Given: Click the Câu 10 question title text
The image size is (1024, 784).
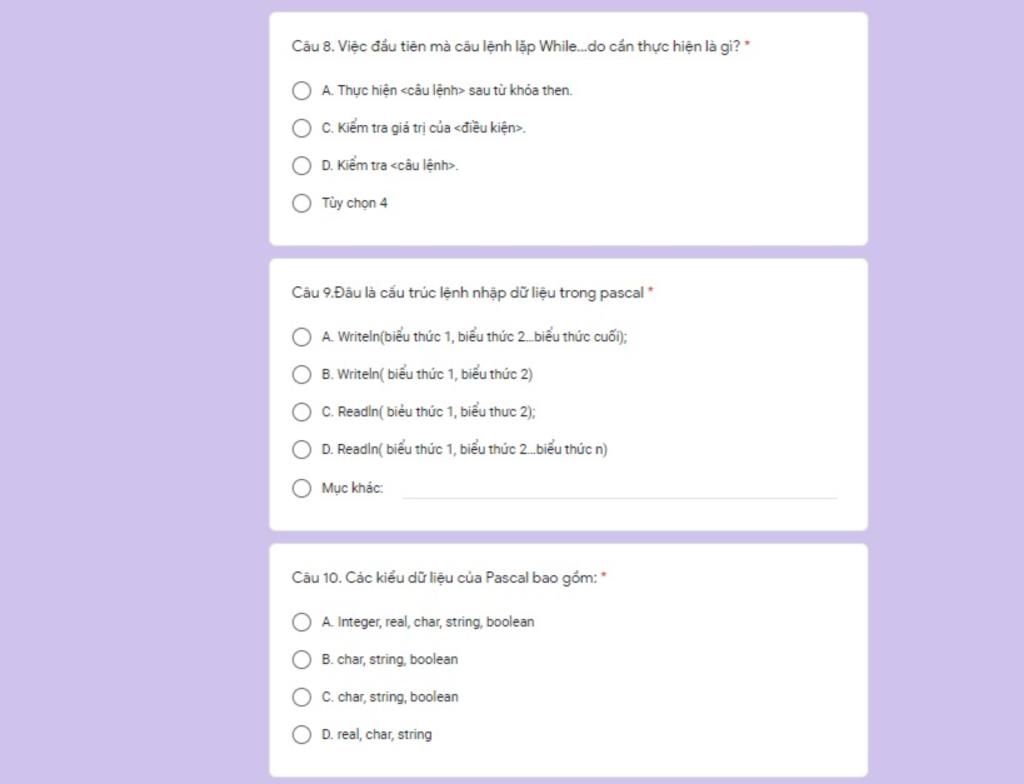Looking at the screenshot, I should [x=444, y=578].
